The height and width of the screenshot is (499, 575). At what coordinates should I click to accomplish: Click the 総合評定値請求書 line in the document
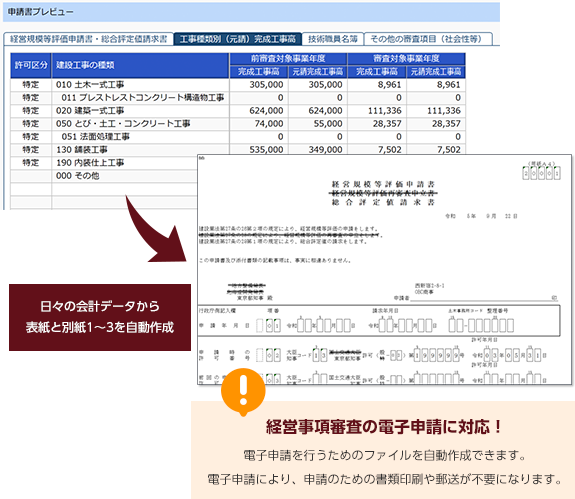coord(383,202)
